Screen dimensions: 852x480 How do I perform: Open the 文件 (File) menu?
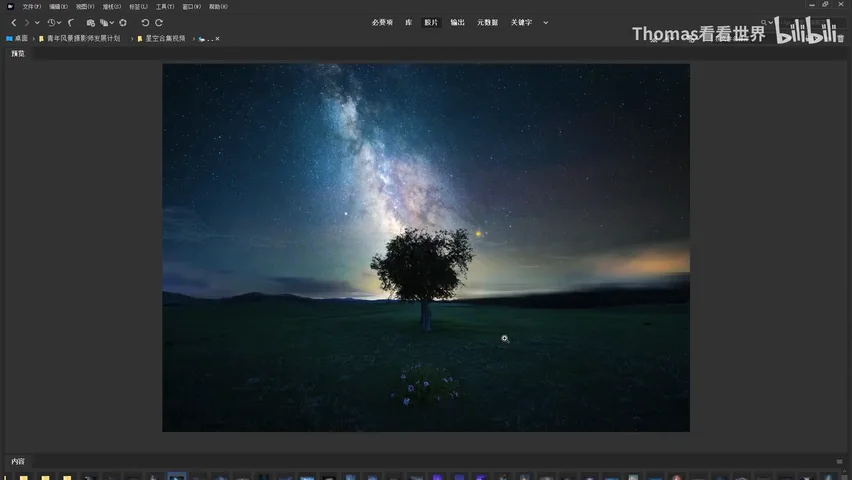pos(32,7)
